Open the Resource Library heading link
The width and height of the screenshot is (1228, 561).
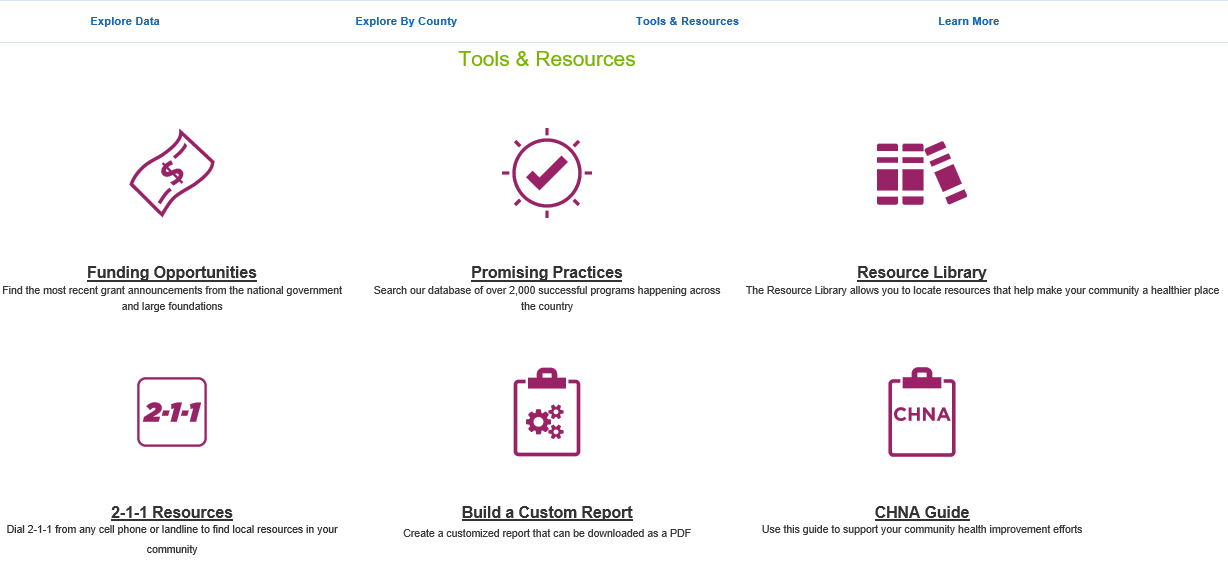(922, 272)
